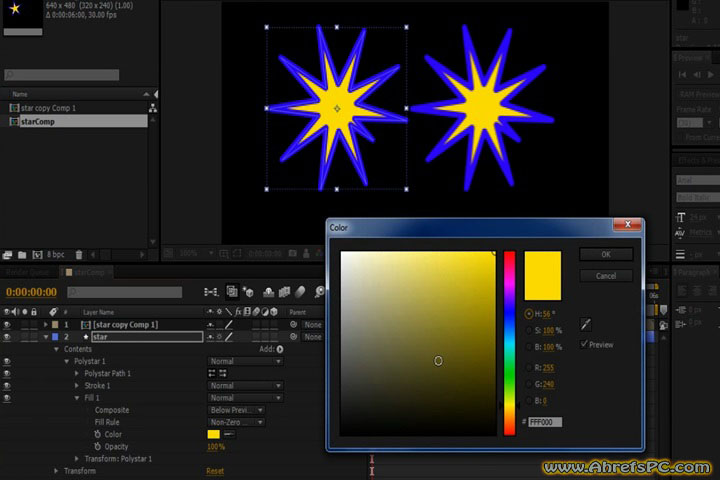The height and width of the screenshot is (480, 720).
Task: Enable motion blur icon in timeline
Action: (x=300, y=292)
